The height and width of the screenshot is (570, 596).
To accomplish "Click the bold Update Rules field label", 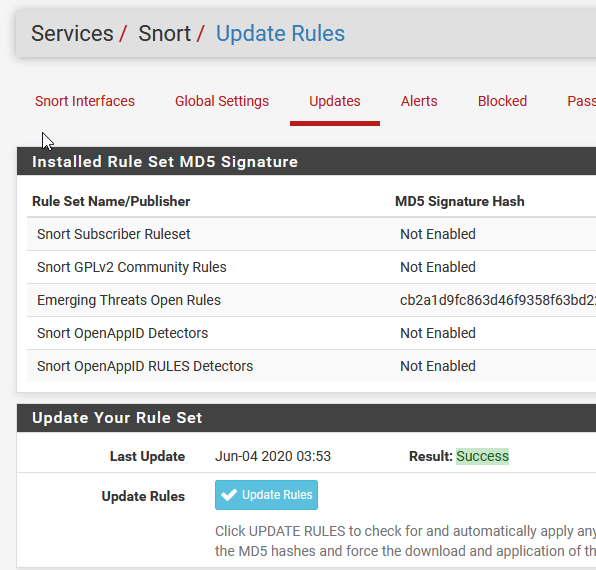I will tap(143, 496).
